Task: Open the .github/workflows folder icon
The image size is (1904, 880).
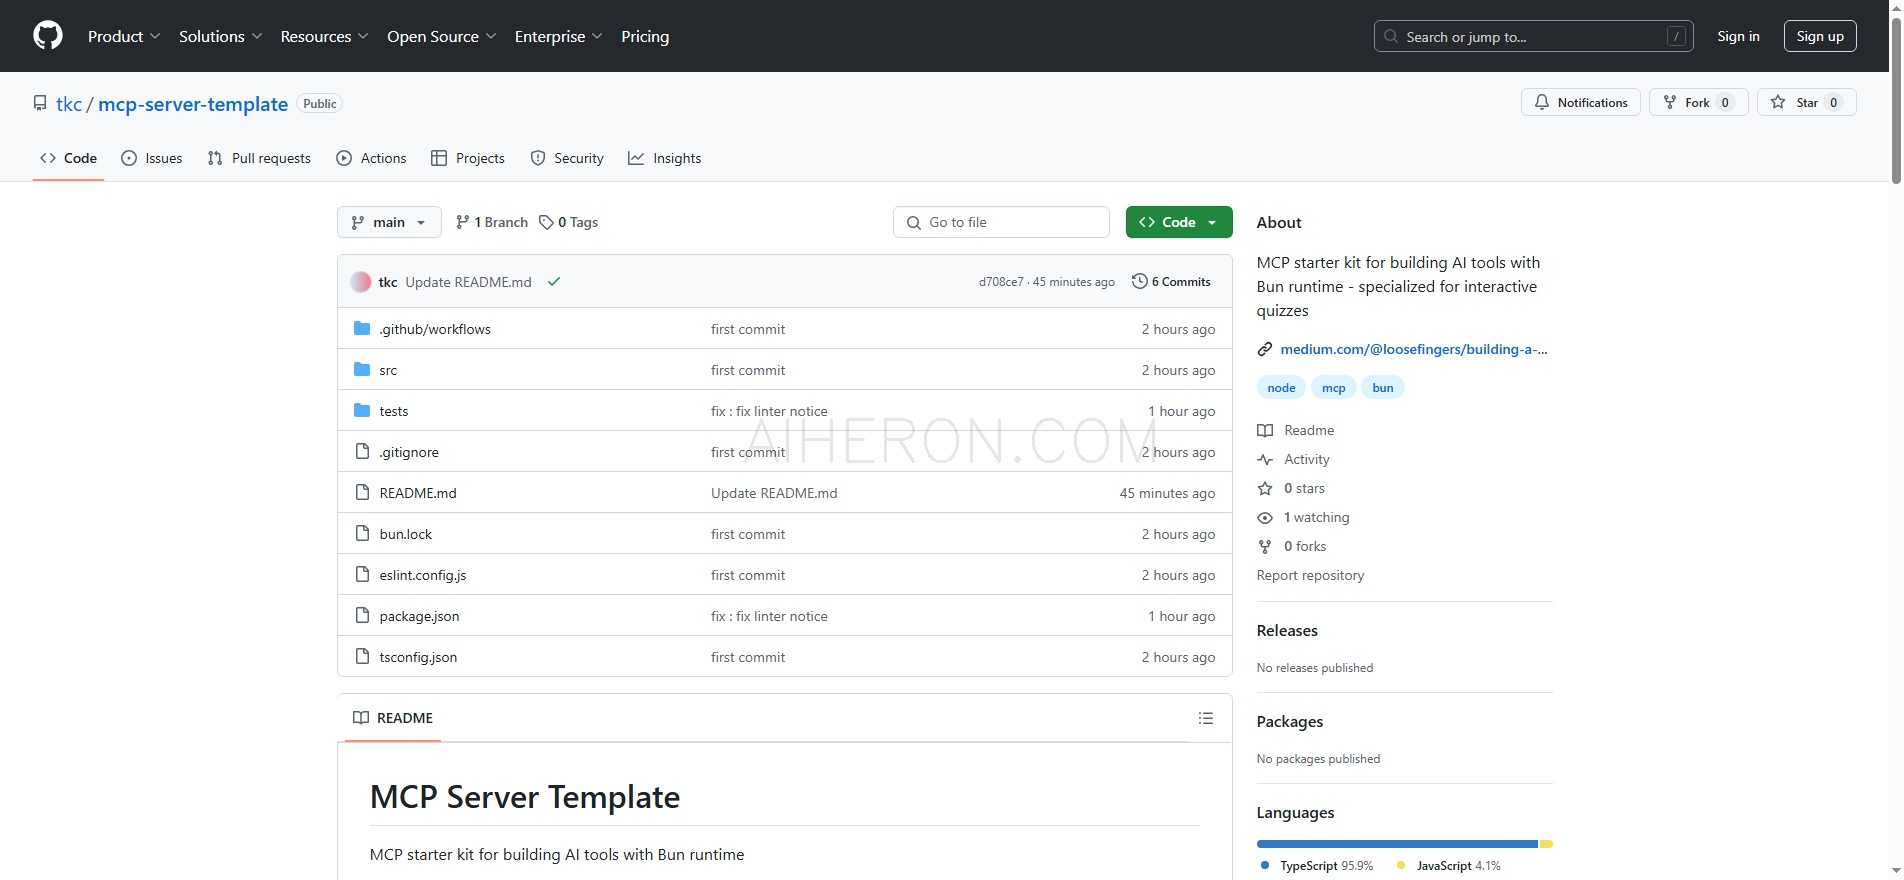Action: [x=362, y=328]
